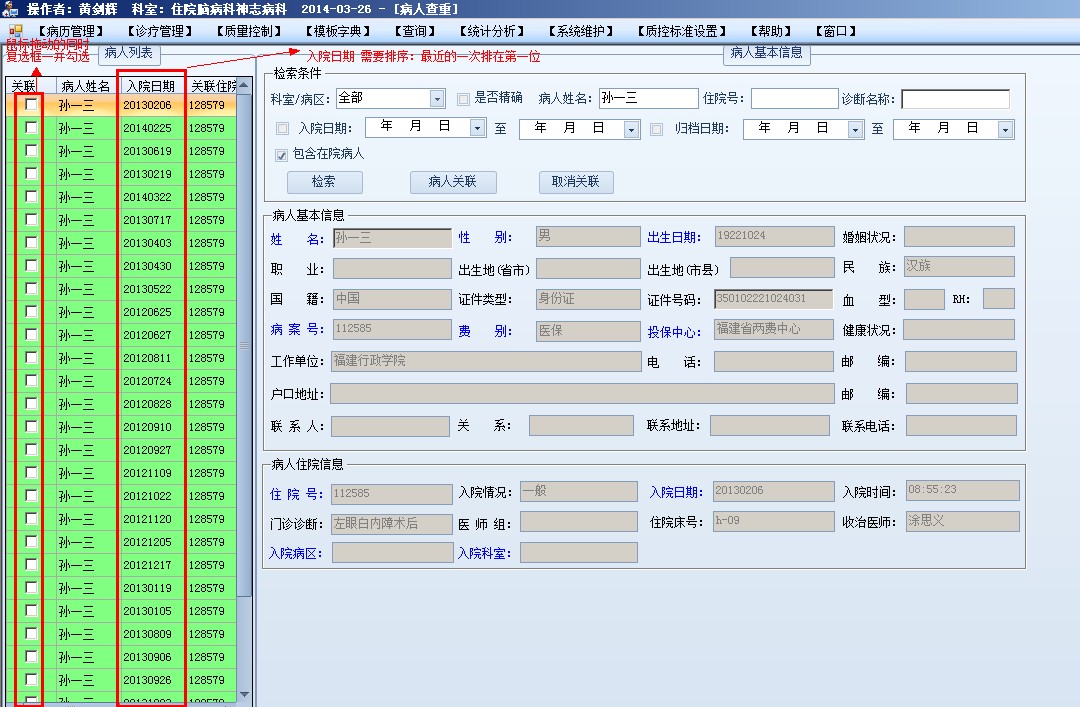Click the 检索 search button

[324, 182]
